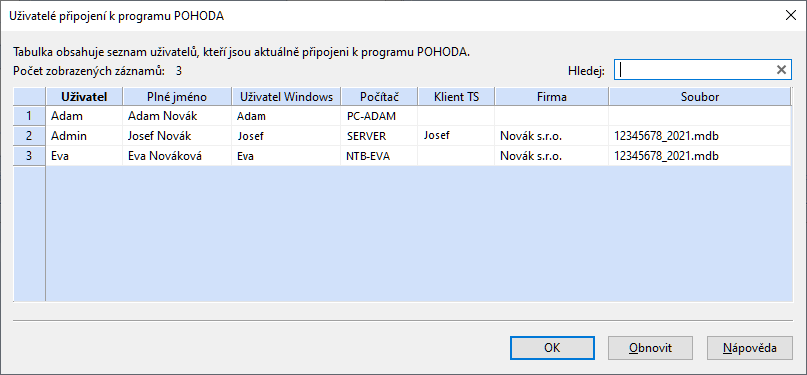Screen dimensions: 807x375
Task: Select user Admin cell
Action: click(x=84, y=136)
